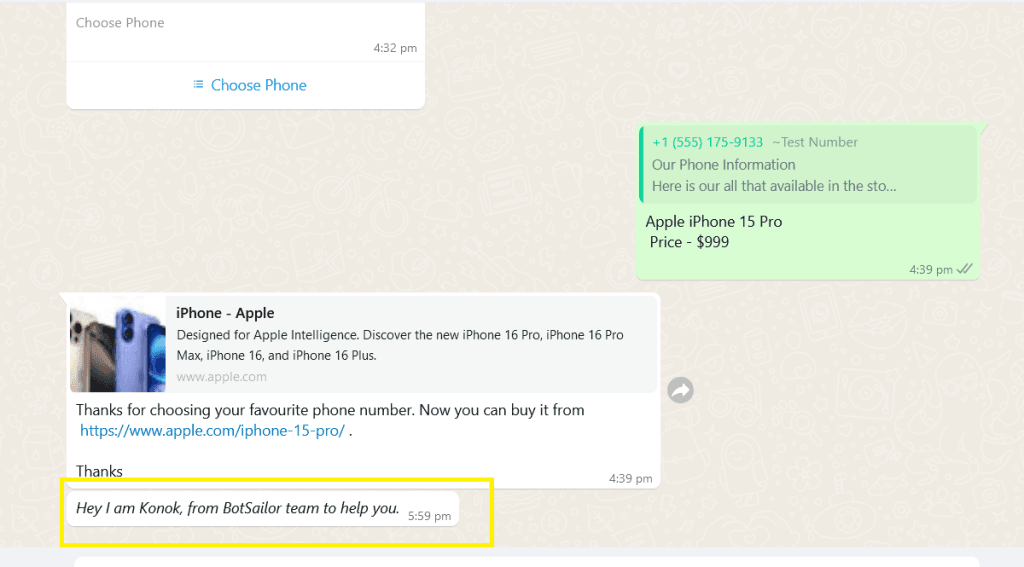This screenshot has height=567, width=1024.
Task: Click the double check marks on the green message
Action: pyautogui.click(x=965, y=270)
